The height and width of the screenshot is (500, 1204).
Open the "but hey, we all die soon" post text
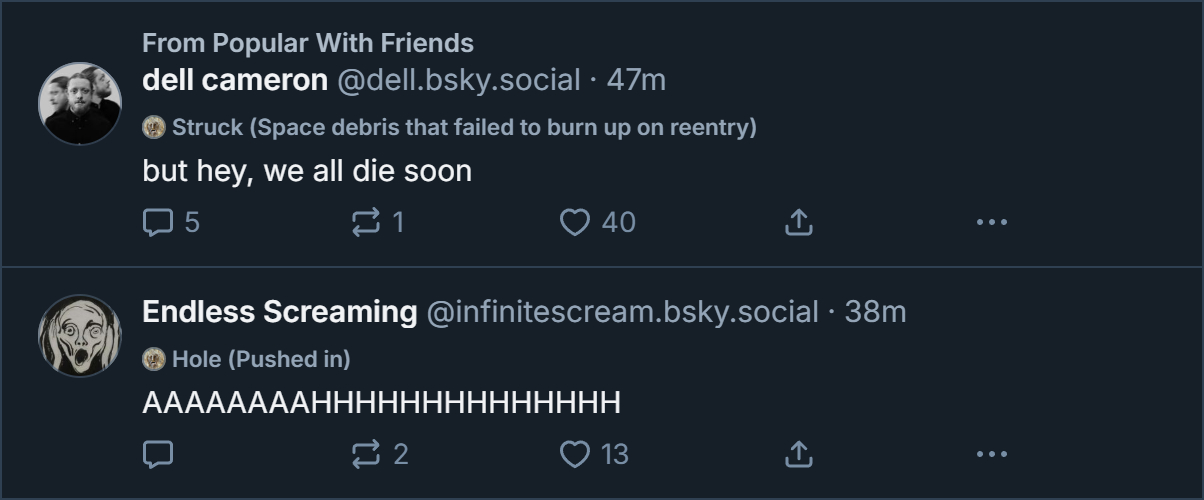(x=307, y=171)
